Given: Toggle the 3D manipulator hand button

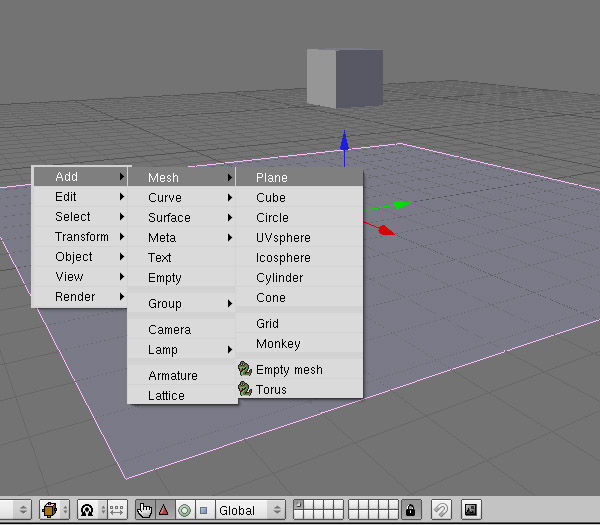Looking at the screenshot, I should 145,510.
